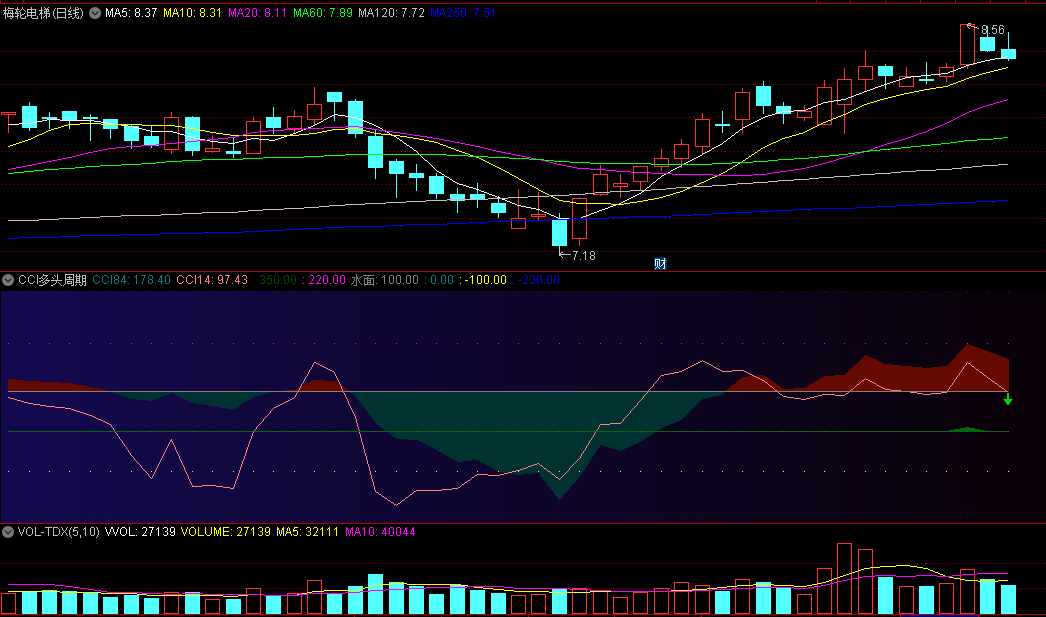Click the volume MA5: 32111 value

point(308,532)
